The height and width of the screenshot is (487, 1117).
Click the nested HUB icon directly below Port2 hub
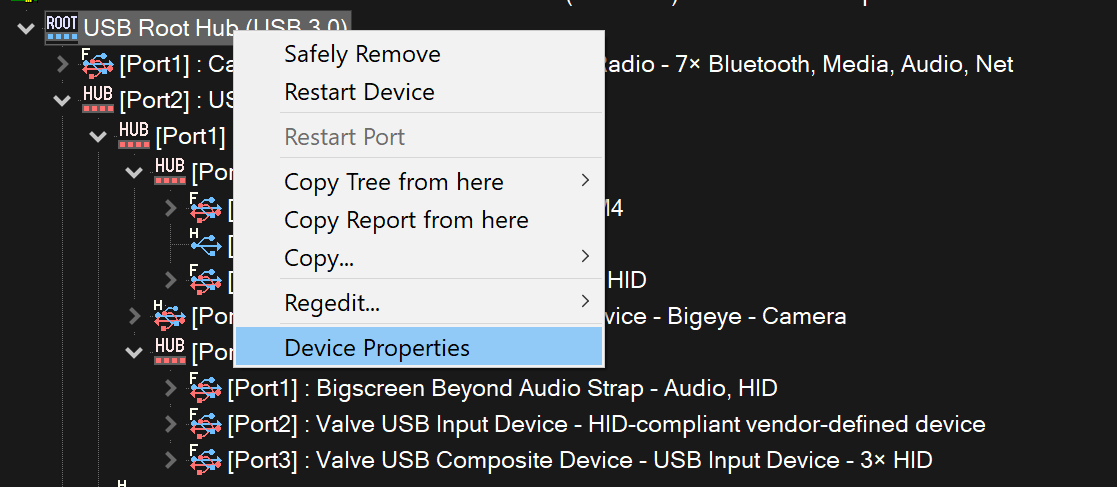tap(134, 136)
